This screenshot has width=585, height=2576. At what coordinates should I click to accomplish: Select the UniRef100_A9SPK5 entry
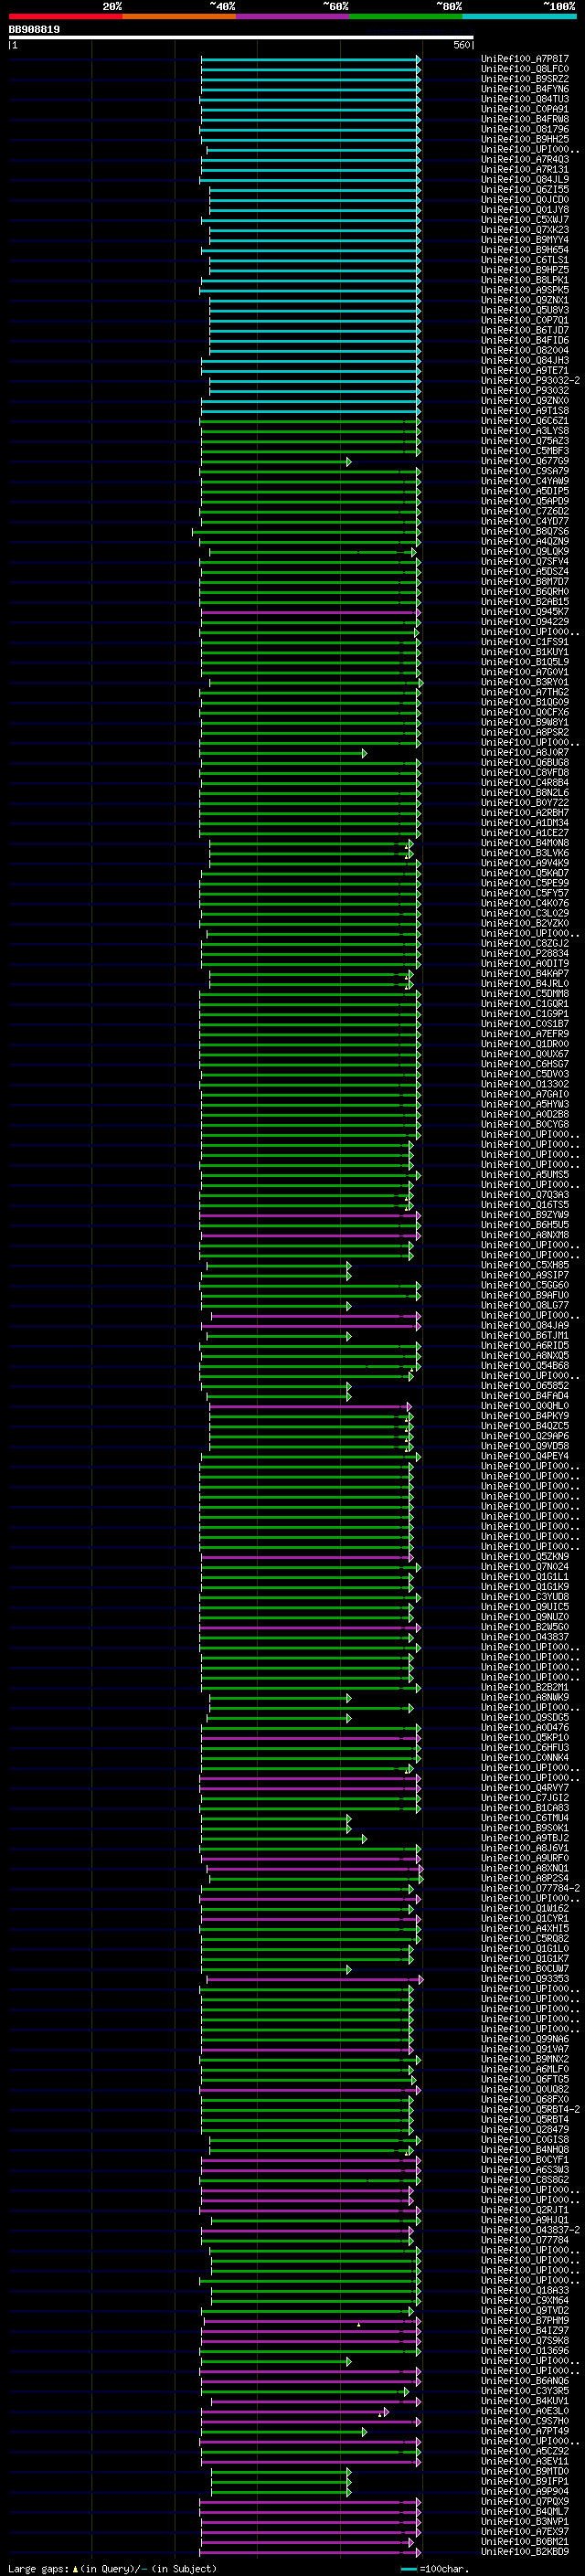[x=524, y=290]
